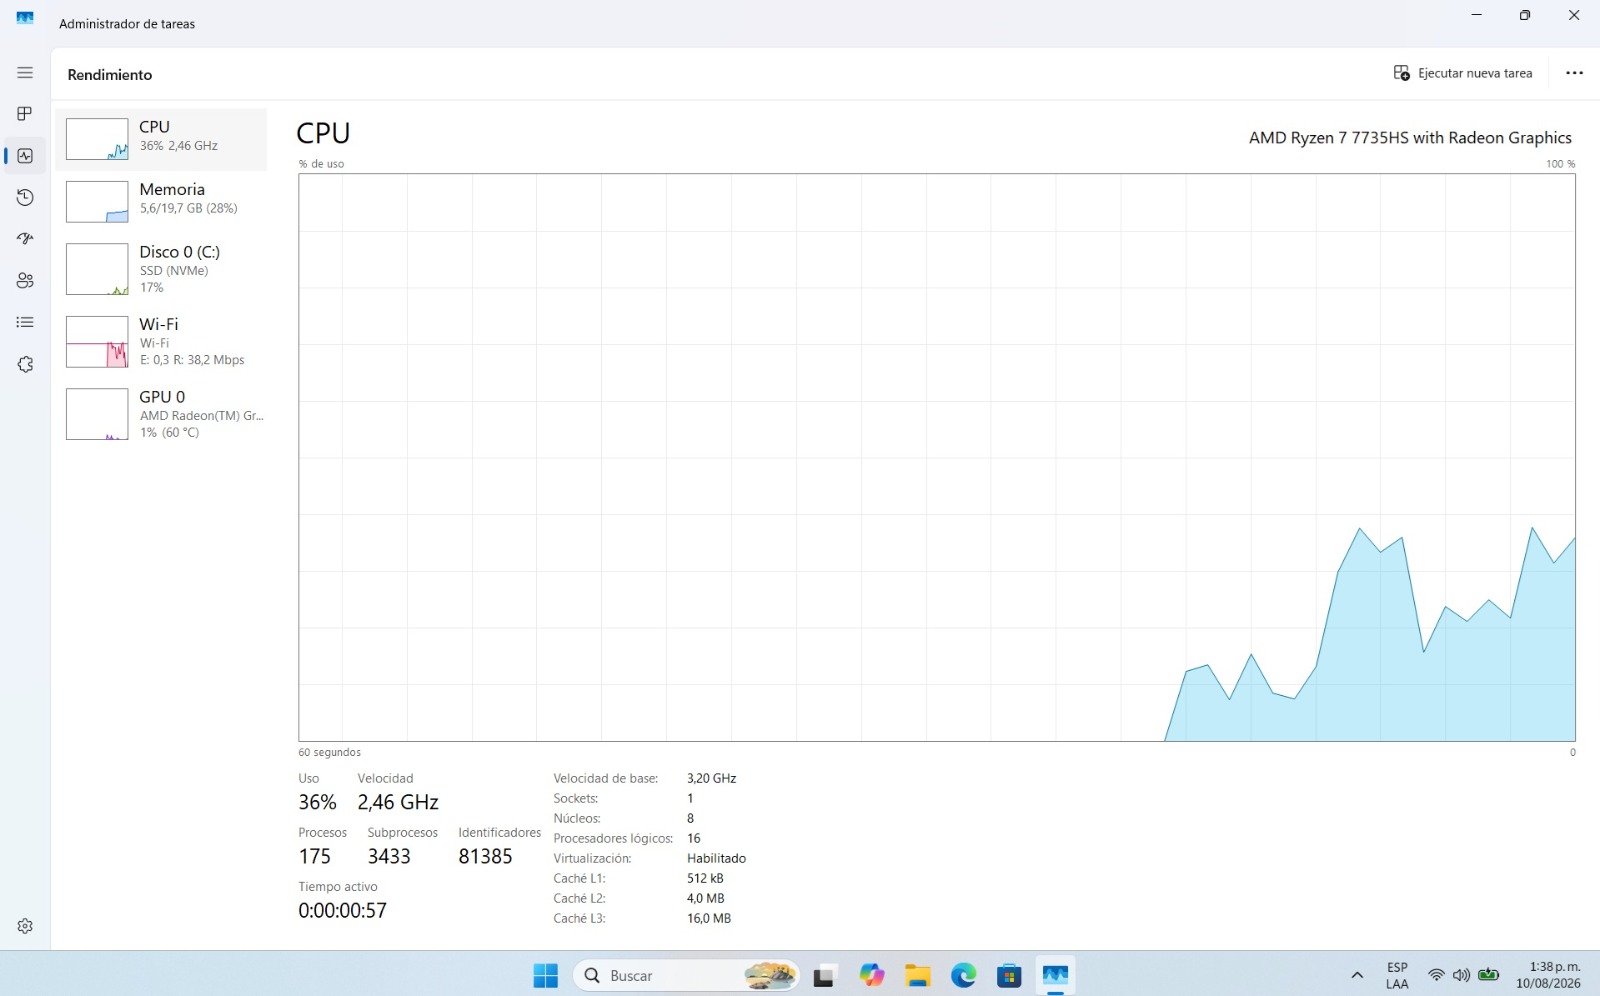This screenshot has width=1600, height=996.
Task: Open the navigation hamburger menu
Action: tap(25, 73)
